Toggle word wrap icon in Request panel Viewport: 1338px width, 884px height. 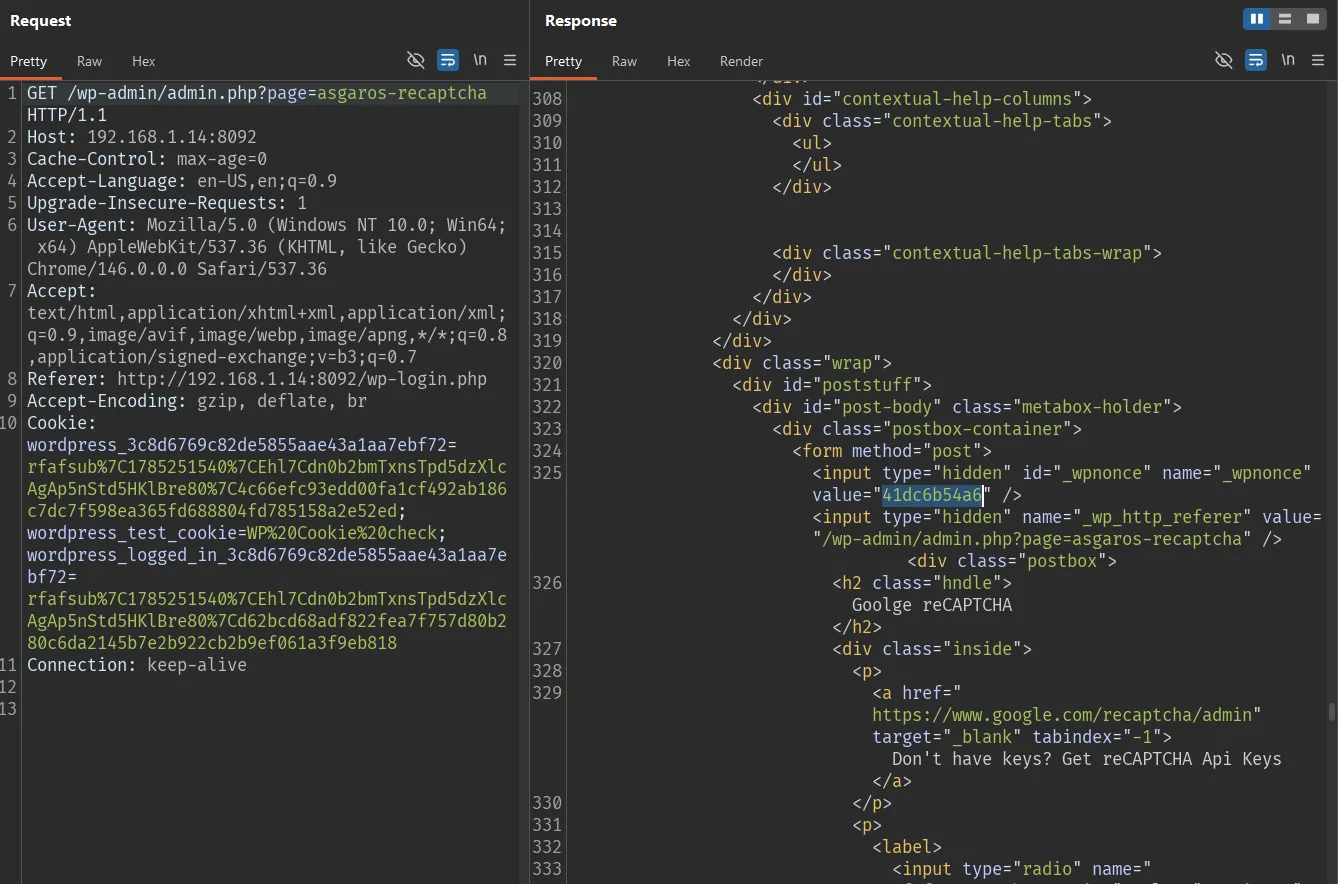click(448, 60)
